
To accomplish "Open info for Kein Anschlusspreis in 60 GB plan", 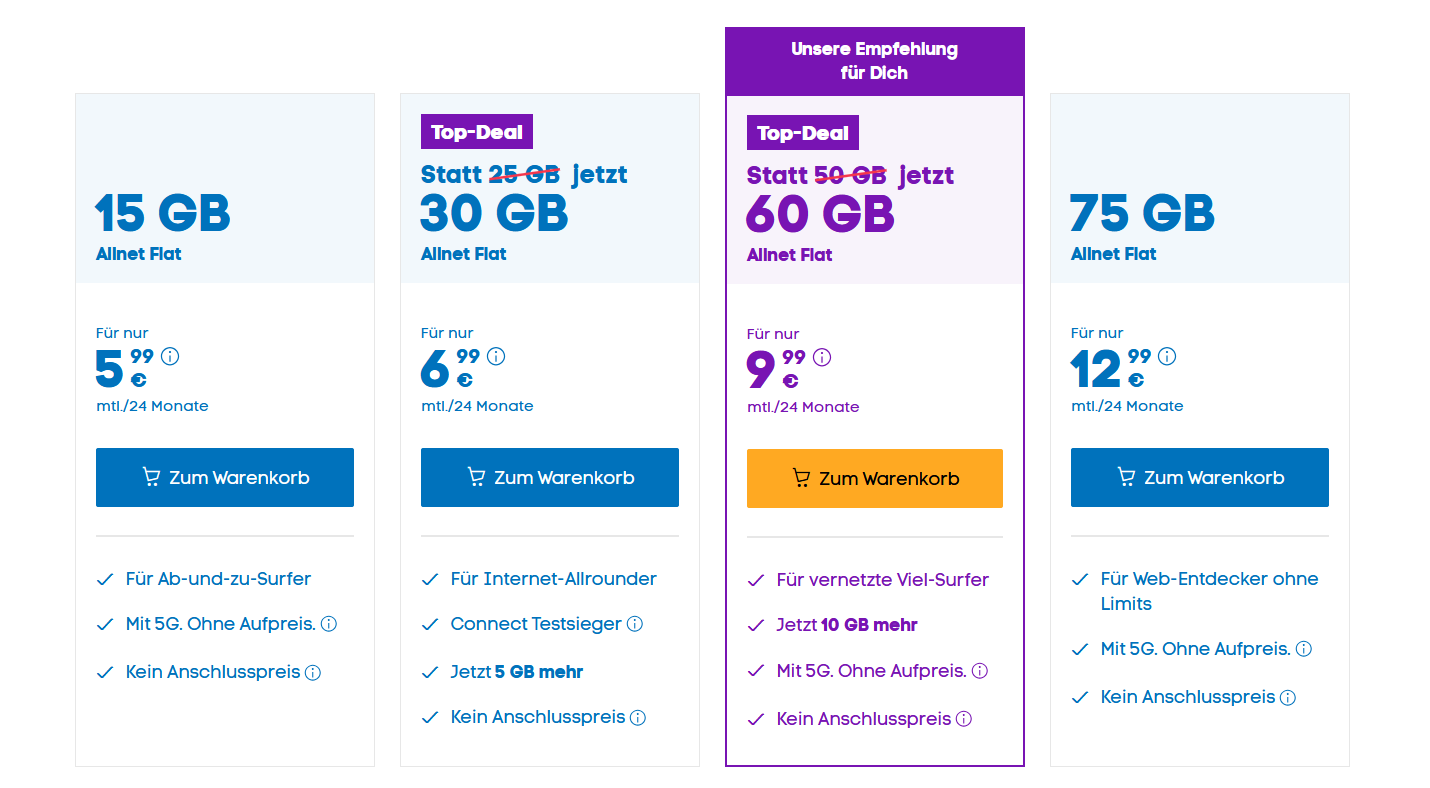I will coord(963,719).
